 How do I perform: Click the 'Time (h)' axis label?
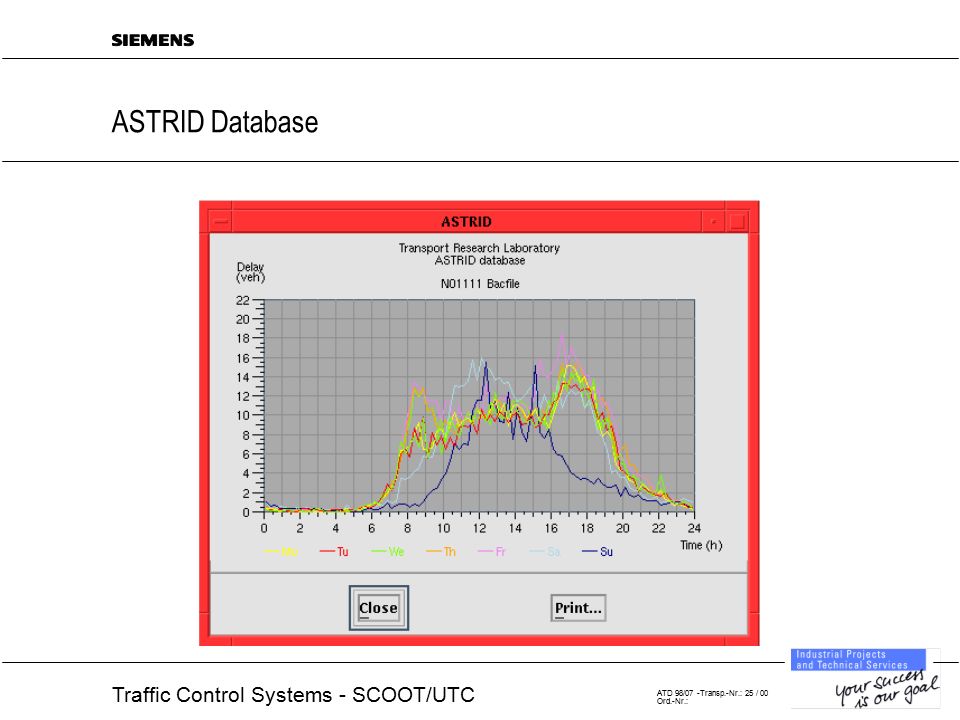701,545
